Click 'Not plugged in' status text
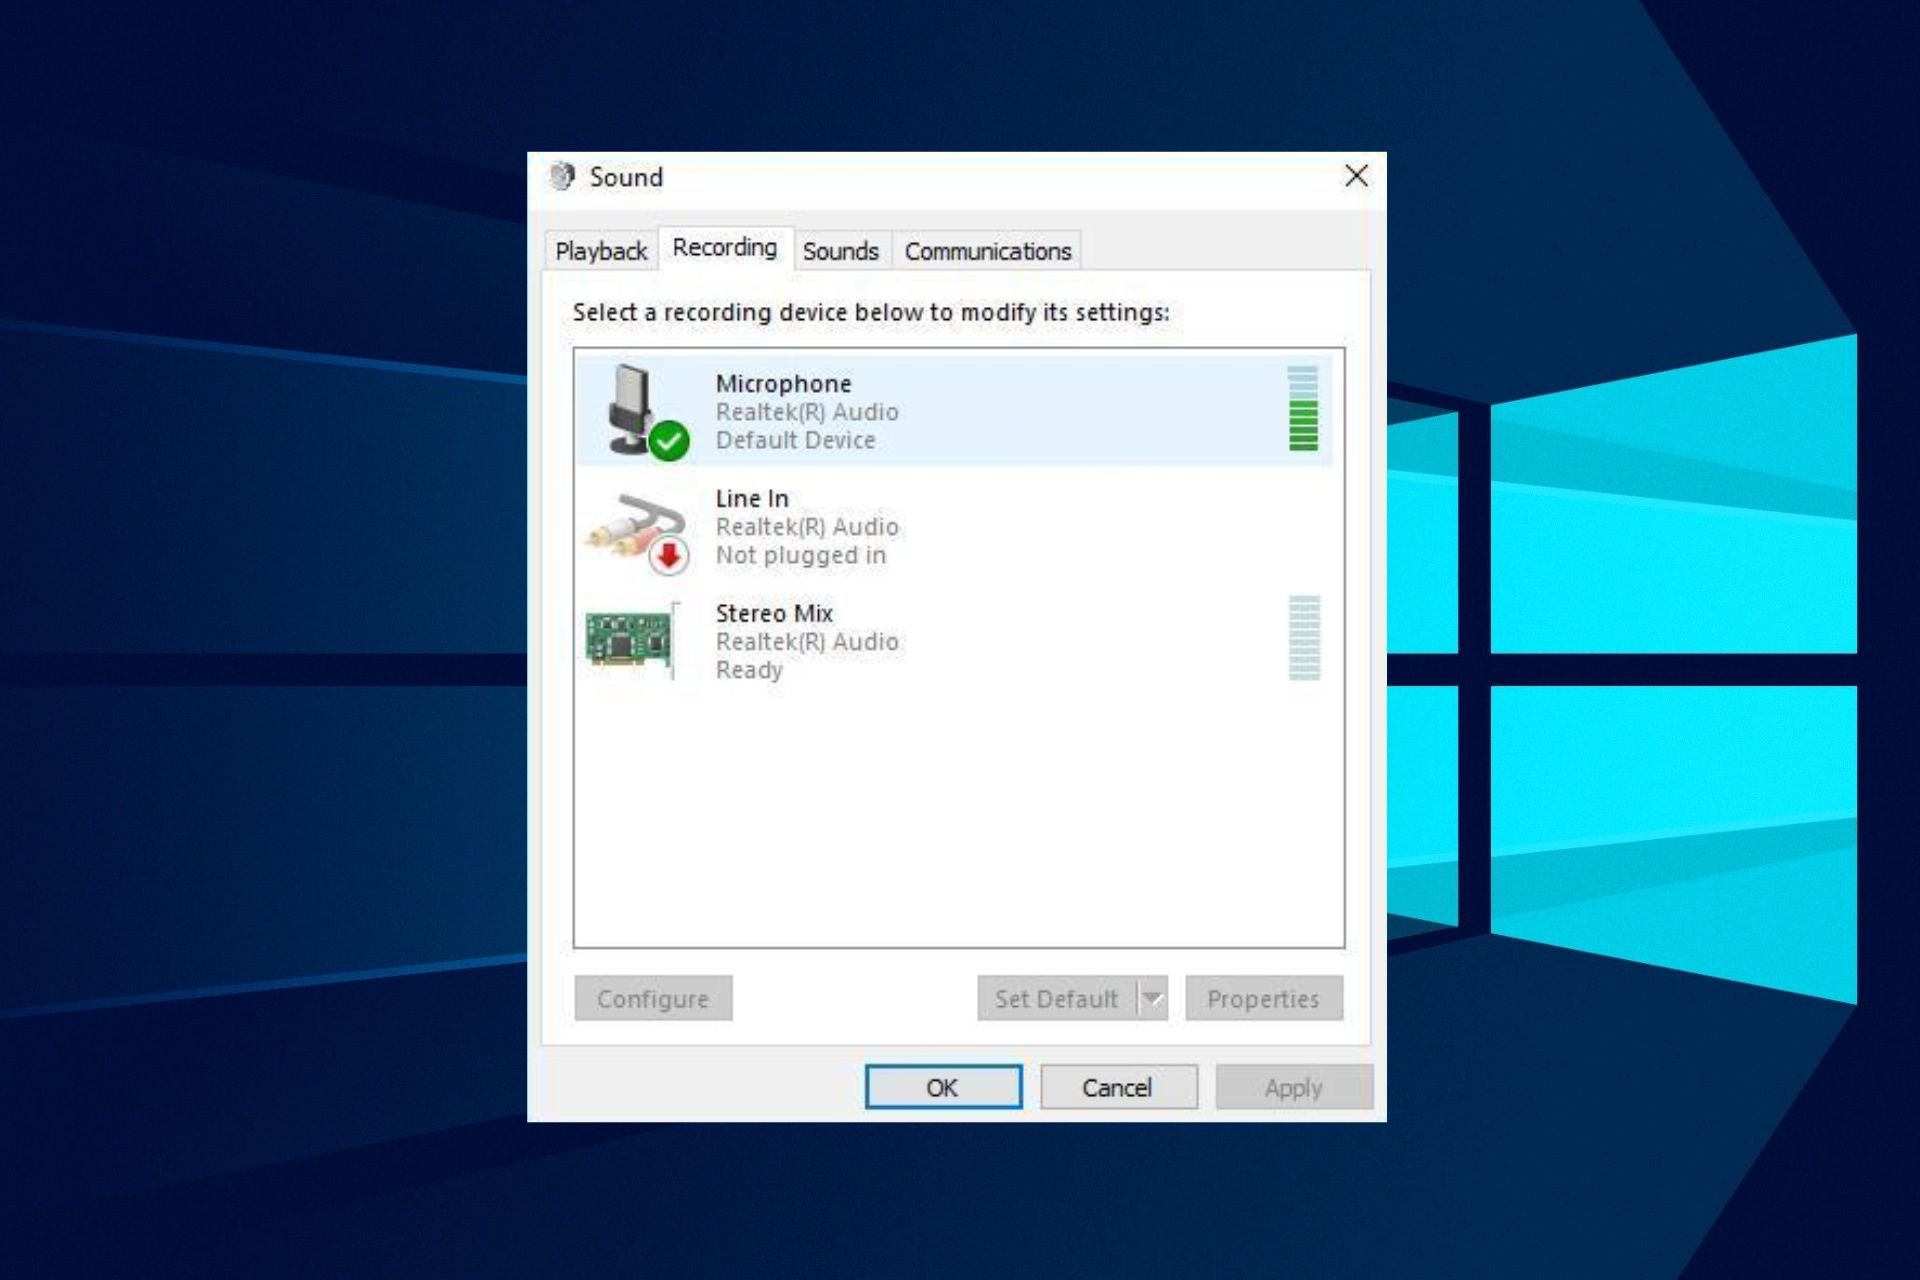The width and height of the screenshot is (1920, 1280). point(800,555)
